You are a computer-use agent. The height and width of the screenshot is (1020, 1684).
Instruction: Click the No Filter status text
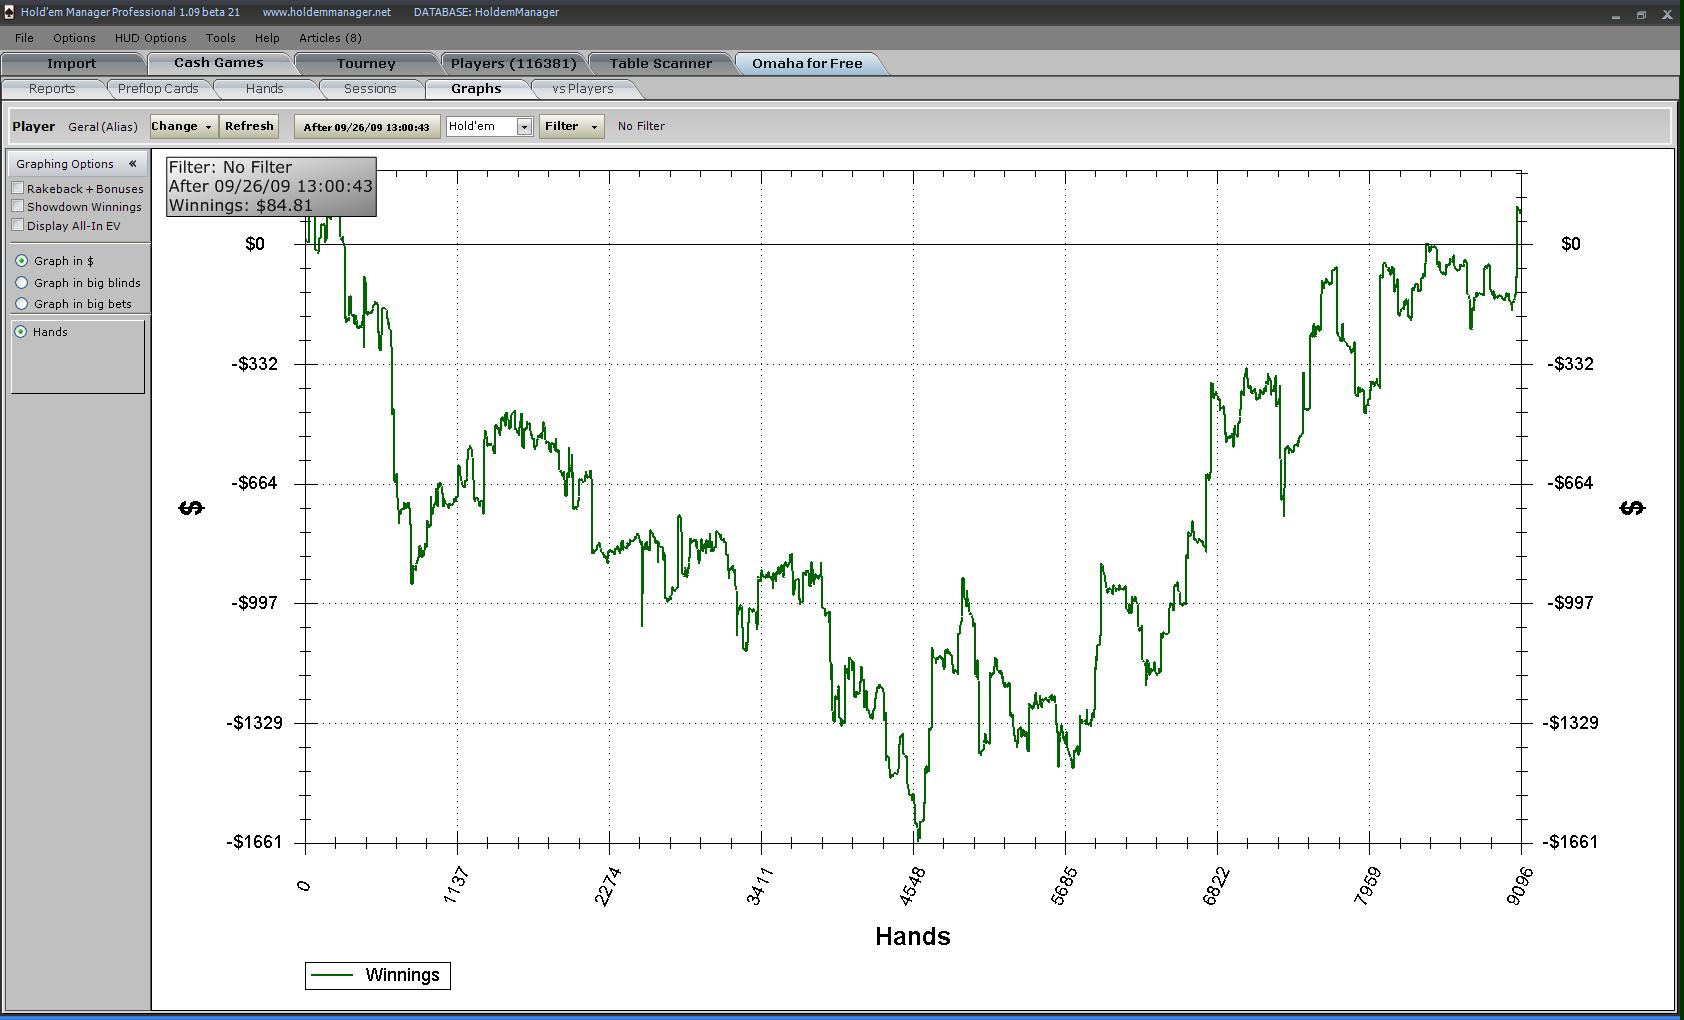point(641,126)
